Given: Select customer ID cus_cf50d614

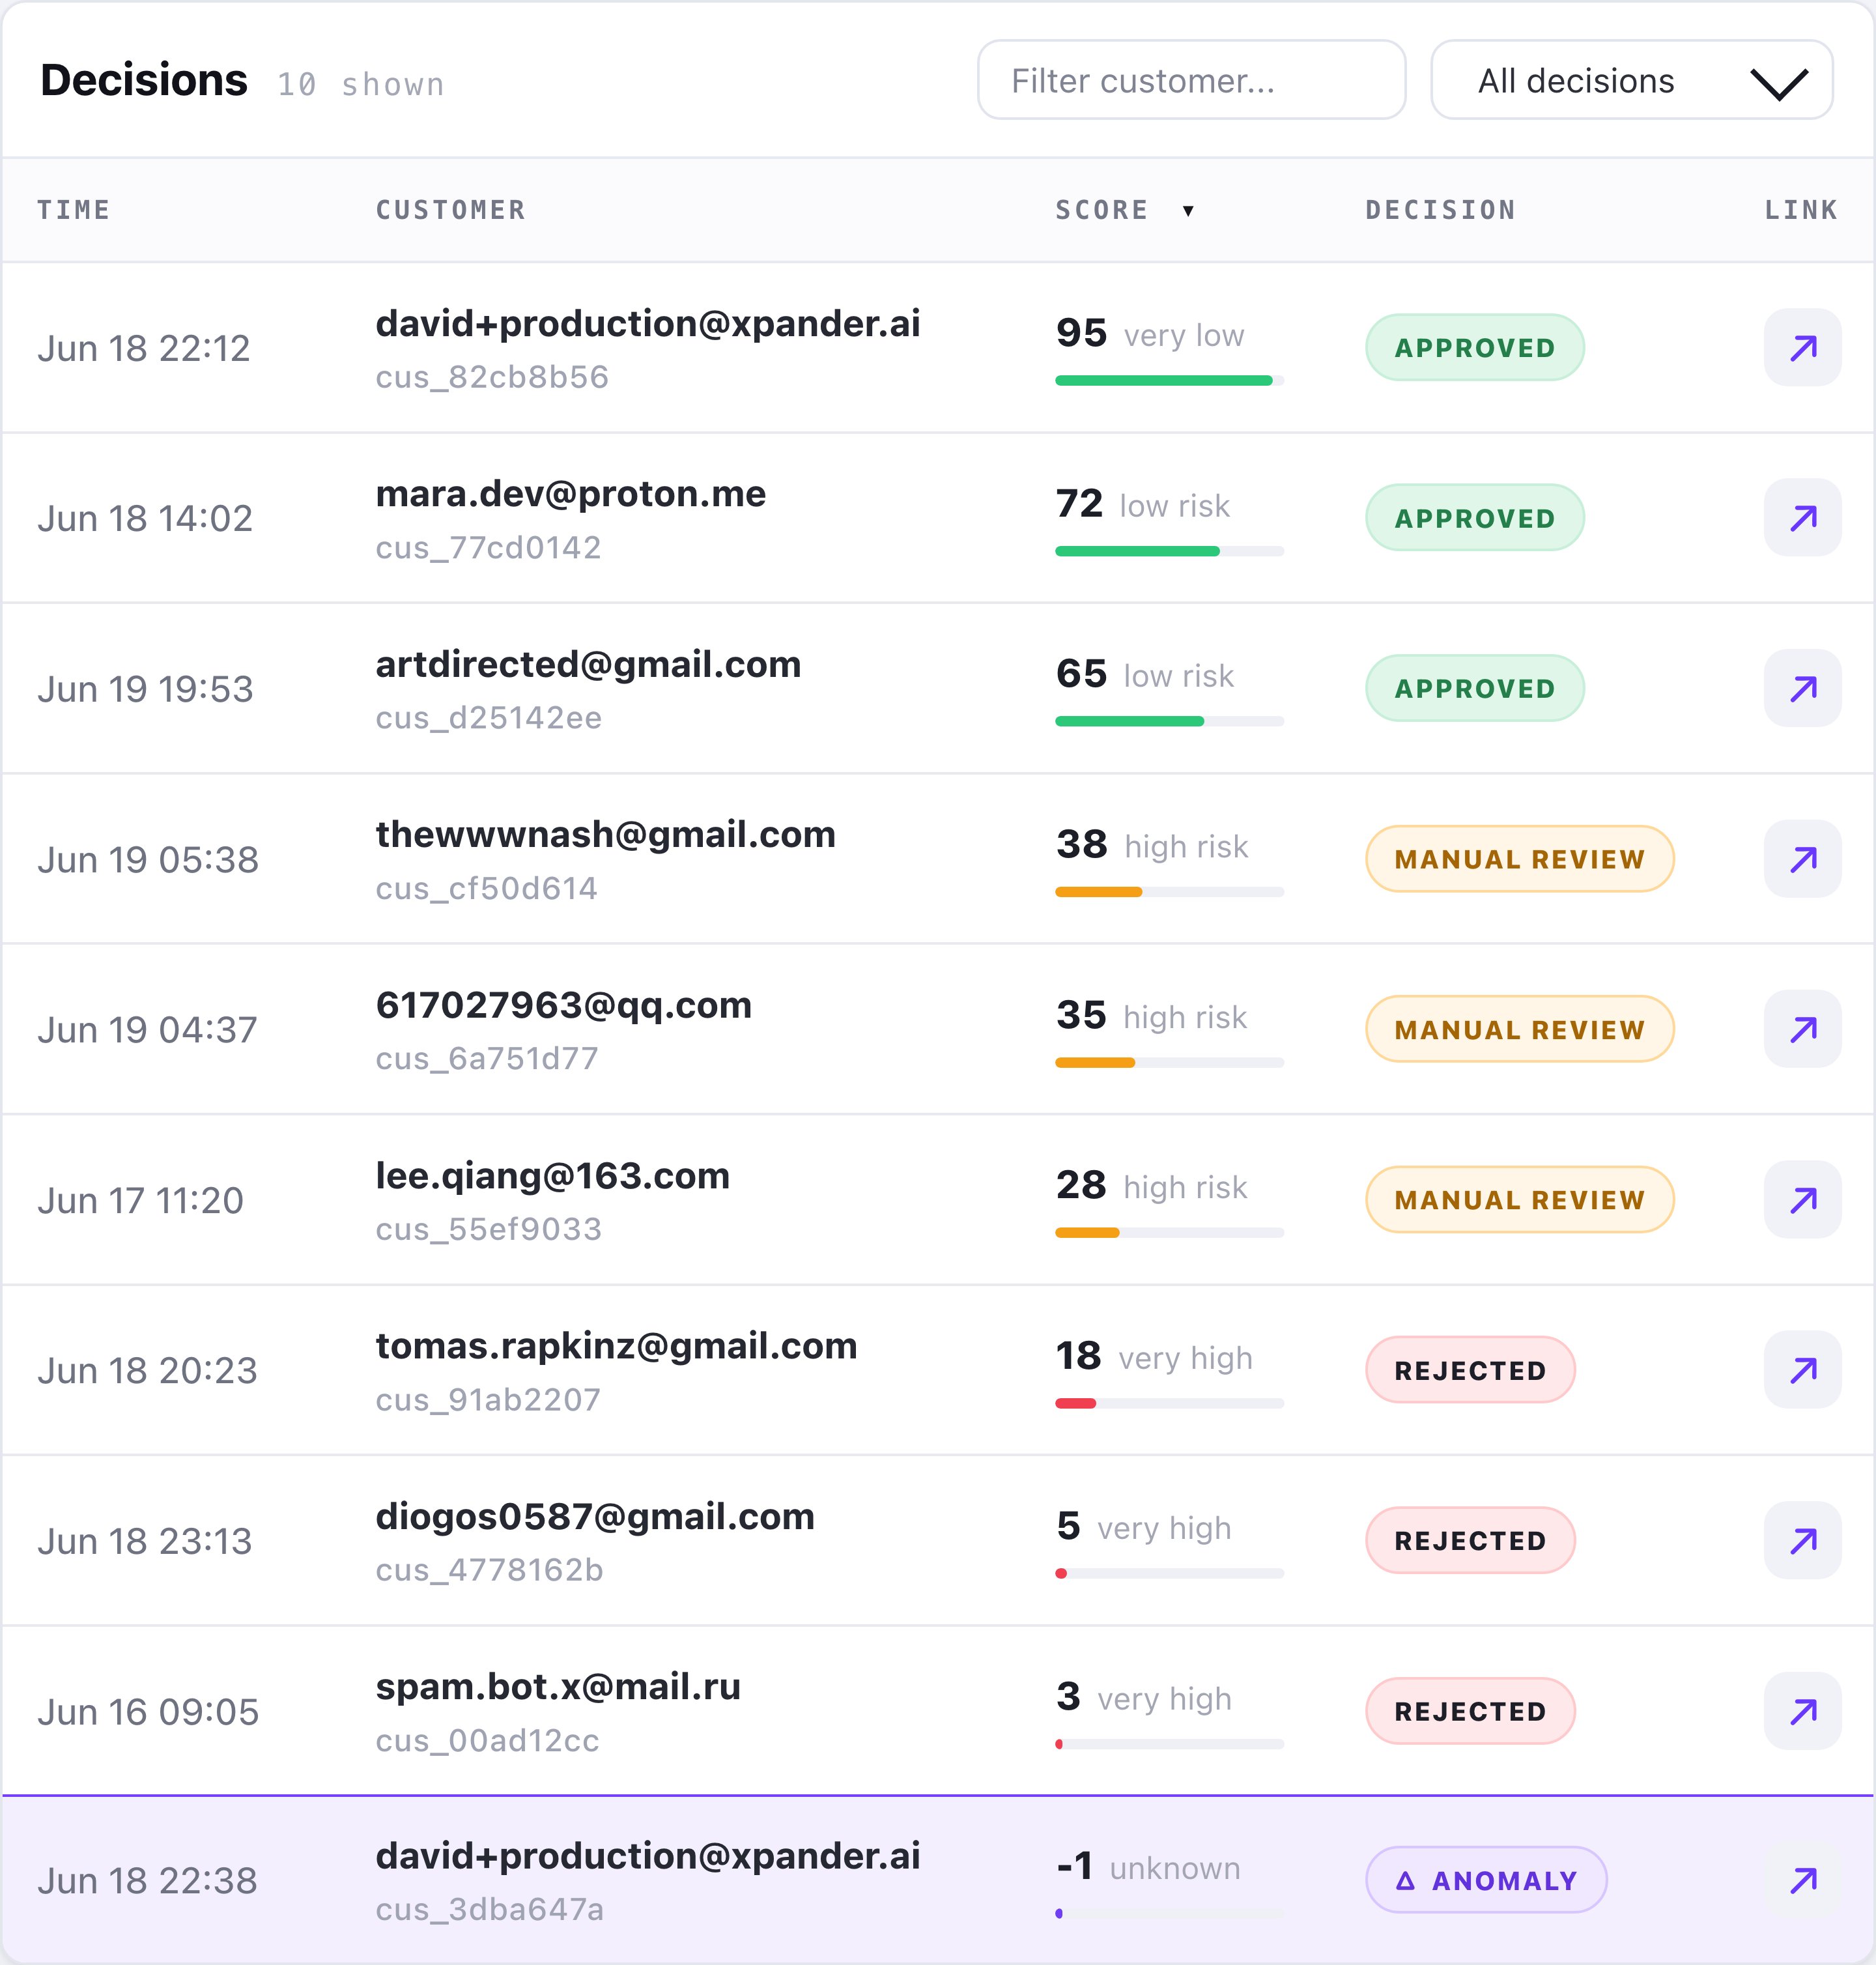Looking at the screenshot, I should (487, 889).
